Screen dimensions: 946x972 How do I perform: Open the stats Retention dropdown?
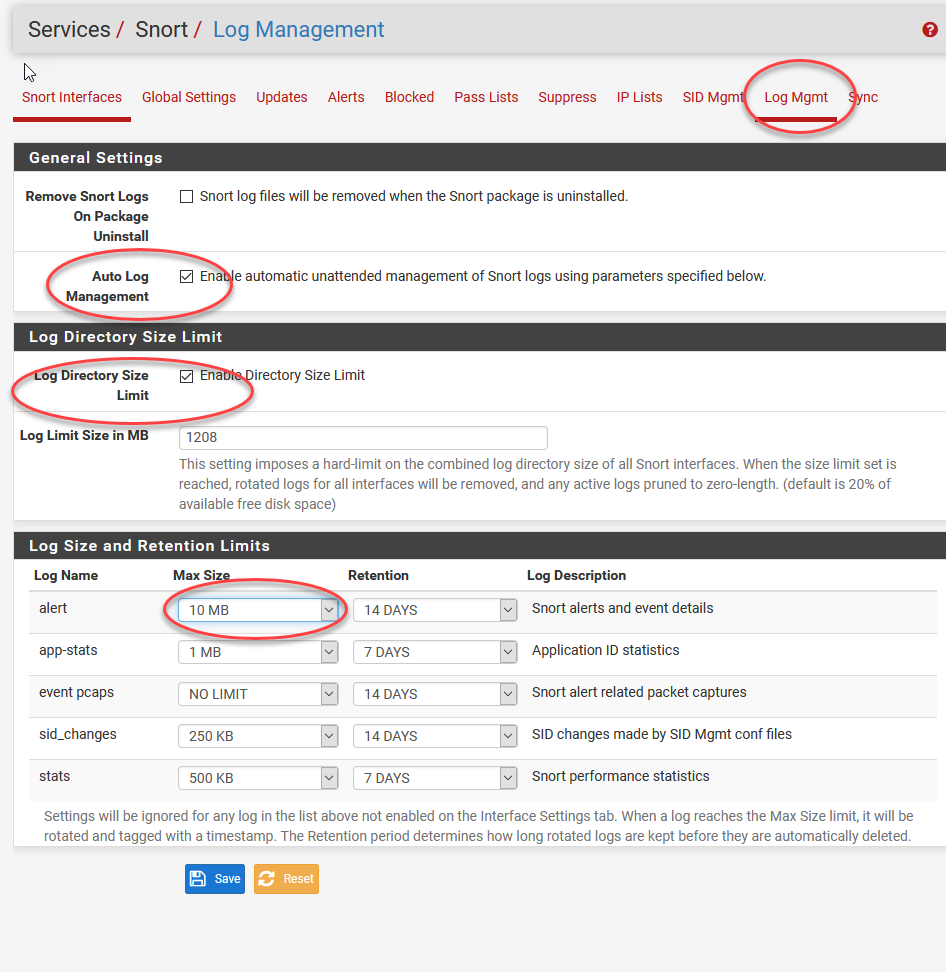(x=435, y=778)
